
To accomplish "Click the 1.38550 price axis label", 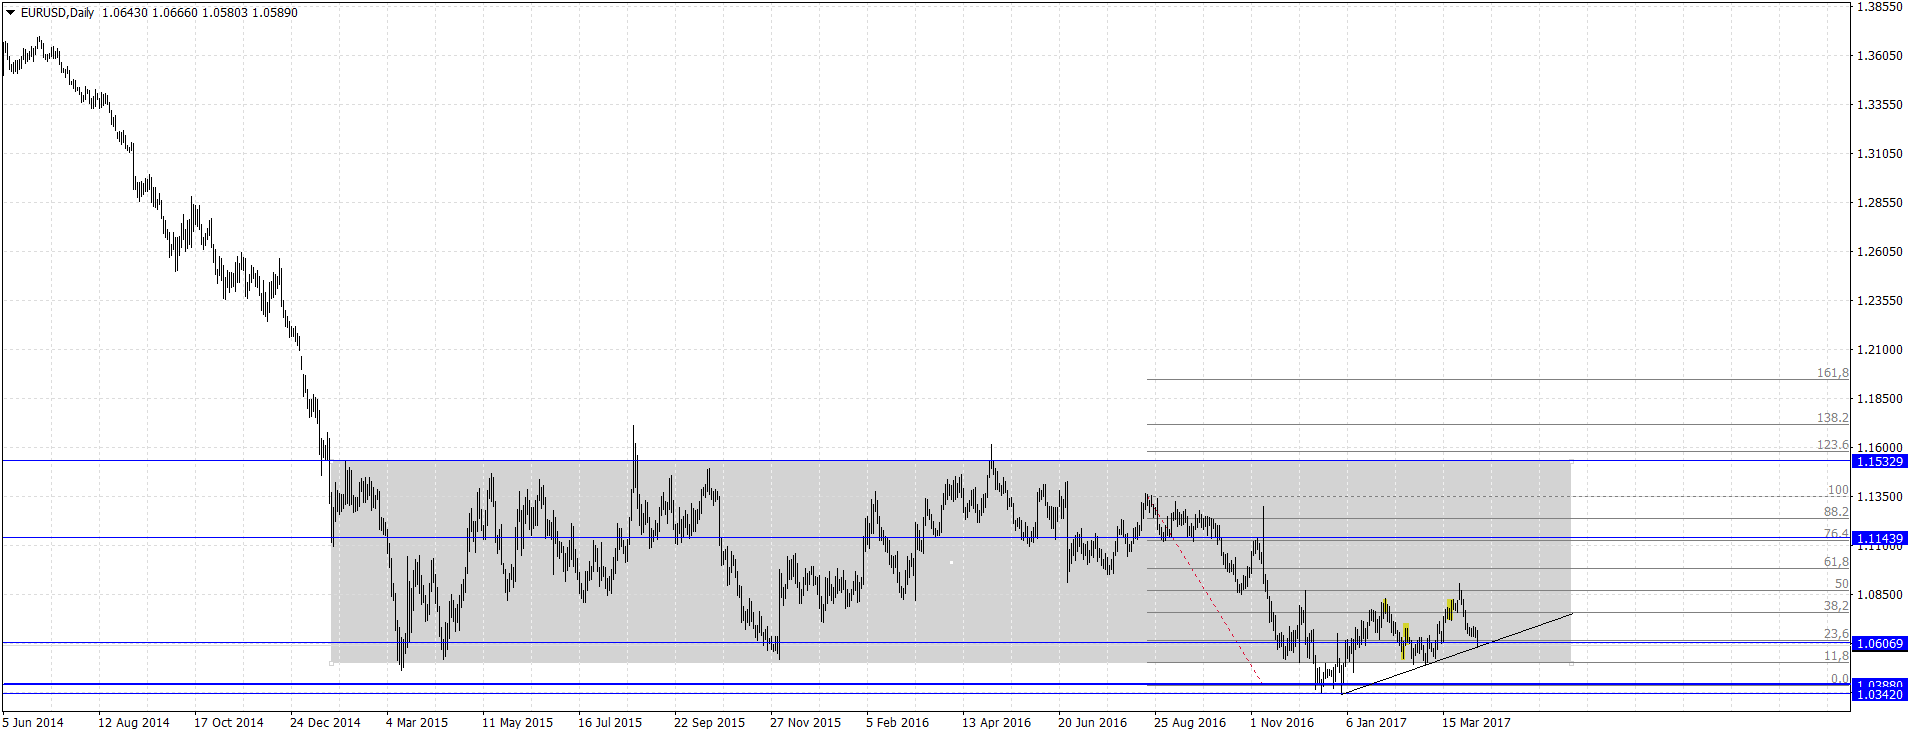I will pyautogui.click(x=1879, y=7).
